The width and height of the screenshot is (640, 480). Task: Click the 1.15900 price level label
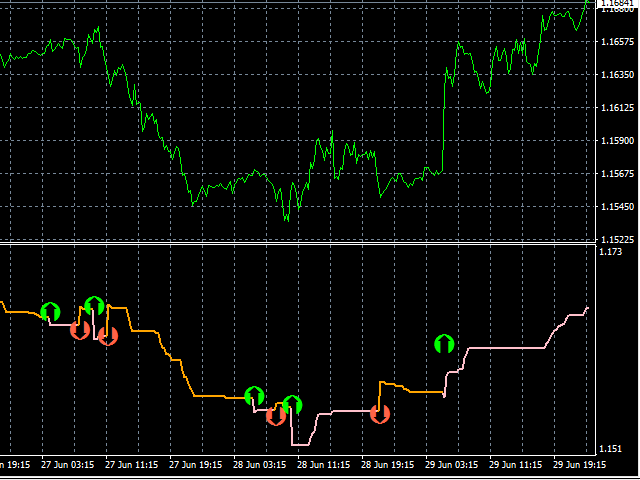[x=618, y=141]
